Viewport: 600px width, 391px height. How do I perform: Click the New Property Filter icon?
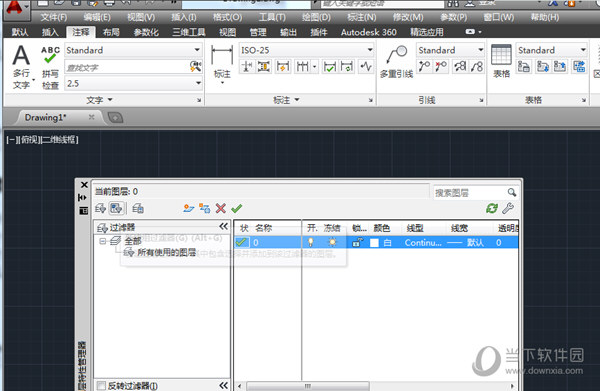tap(100, 209)
